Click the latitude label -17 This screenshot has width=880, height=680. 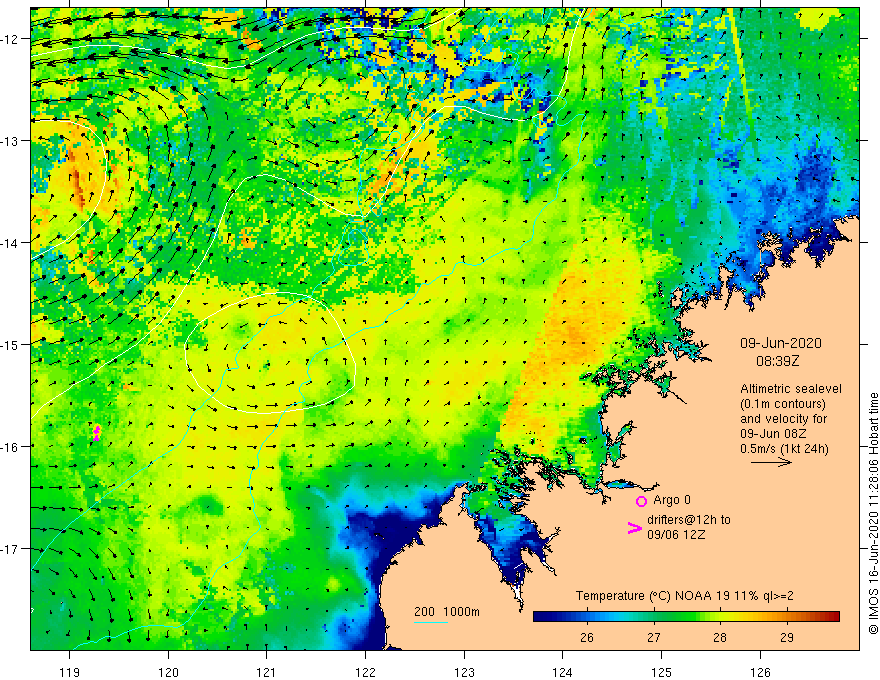coord(10,548)
